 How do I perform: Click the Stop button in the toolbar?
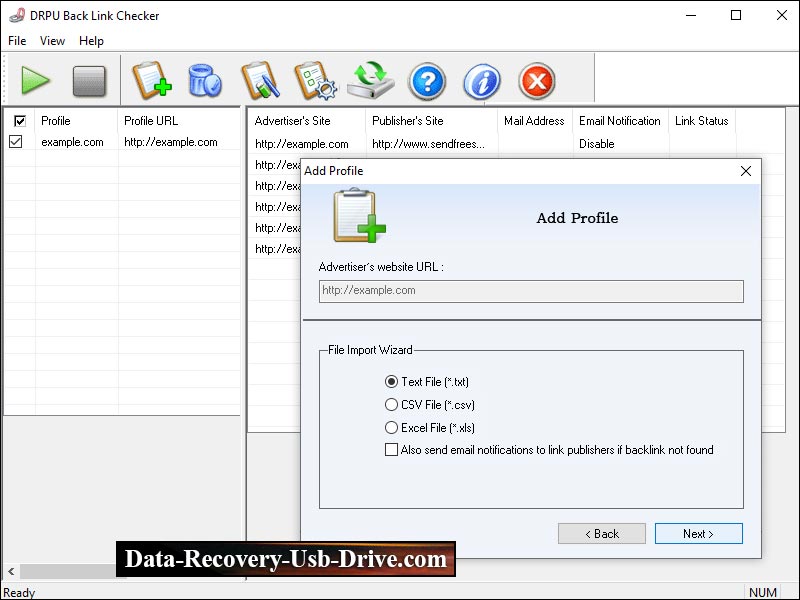[89, 81]
